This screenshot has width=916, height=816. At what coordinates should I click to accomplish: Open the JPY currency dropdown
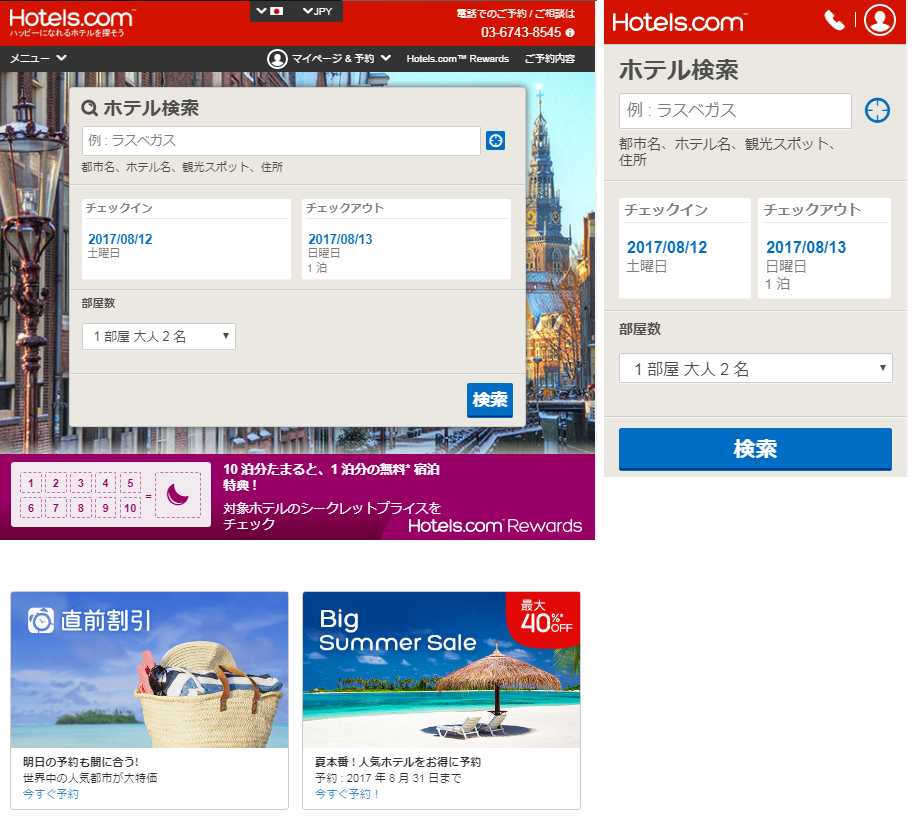coord(318,11)
